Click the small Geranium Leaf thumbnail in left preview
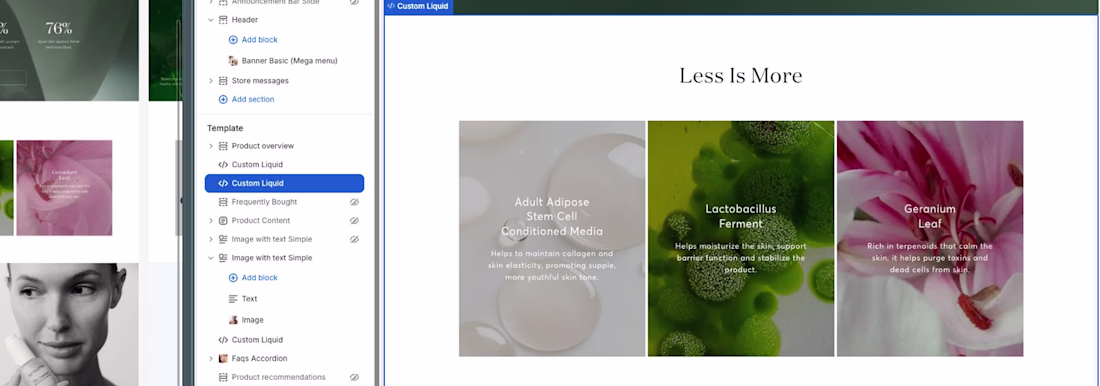 click(x=64, y=187)
